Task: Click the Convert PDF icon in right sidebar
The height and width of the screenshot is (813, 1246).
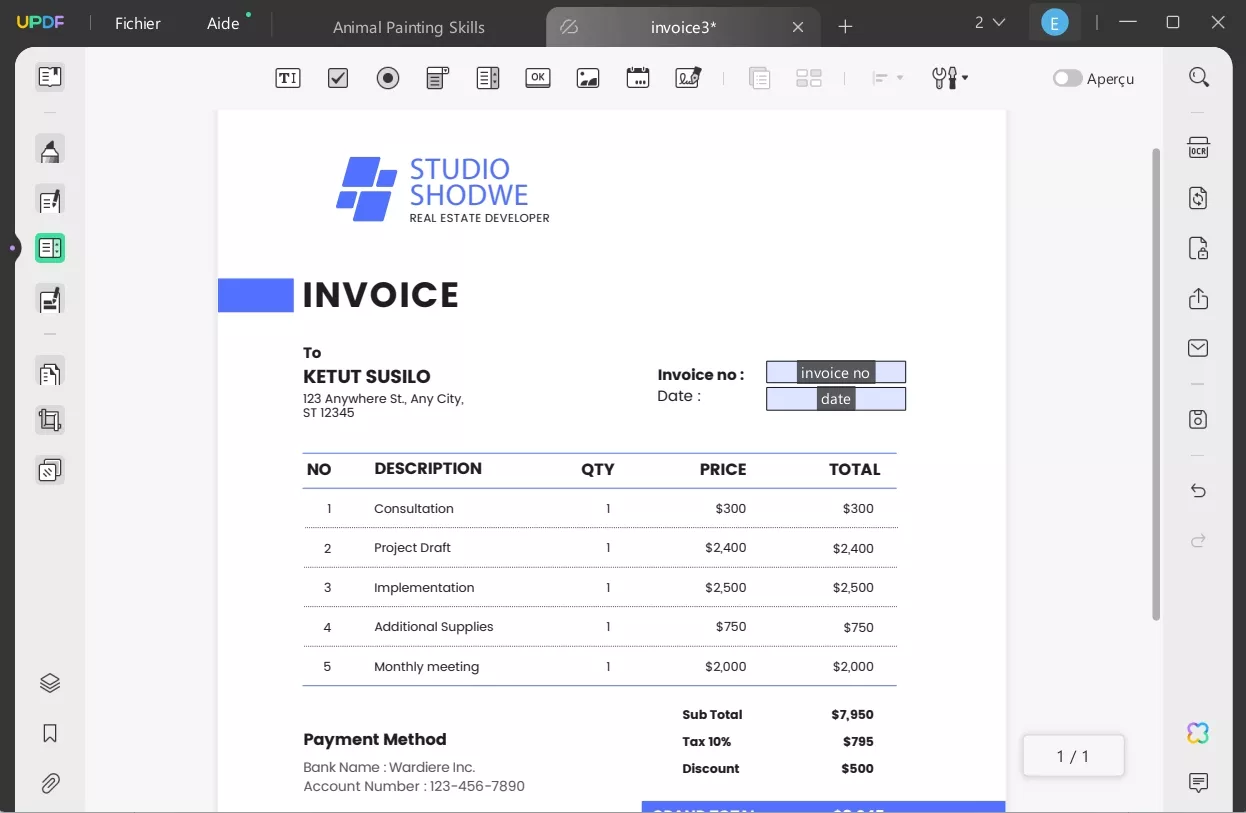Action: click(1198, 198)
